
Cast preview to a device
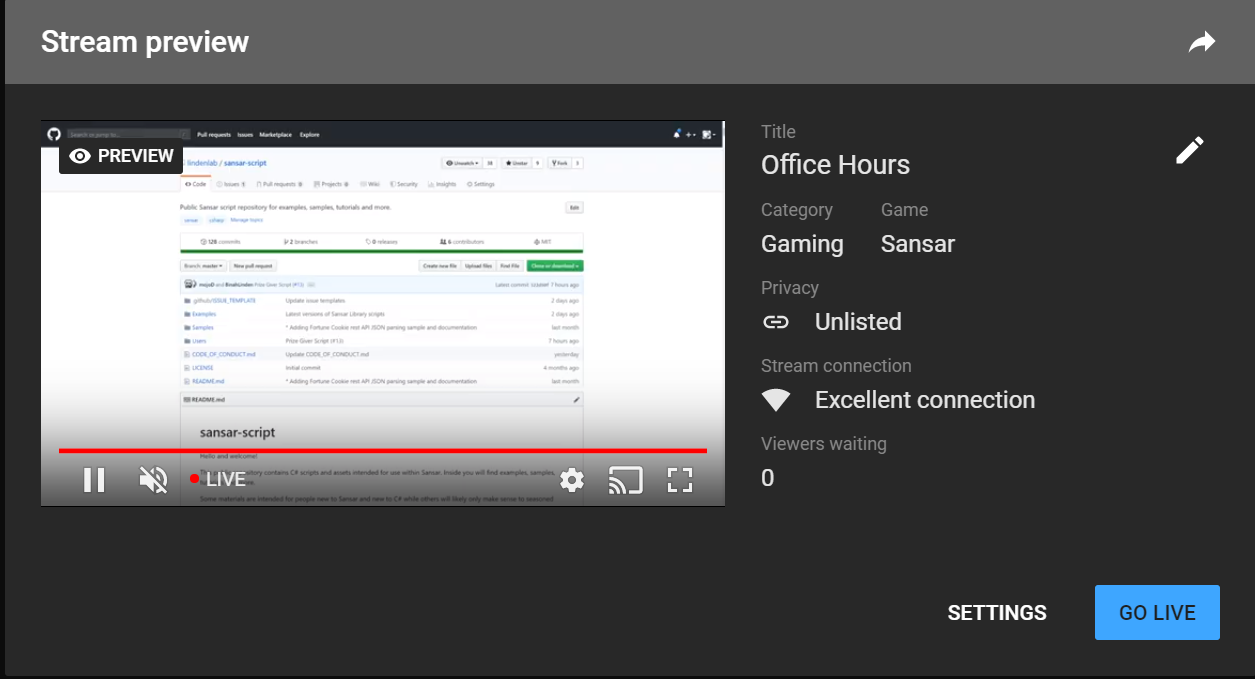(x=625, y=480)
